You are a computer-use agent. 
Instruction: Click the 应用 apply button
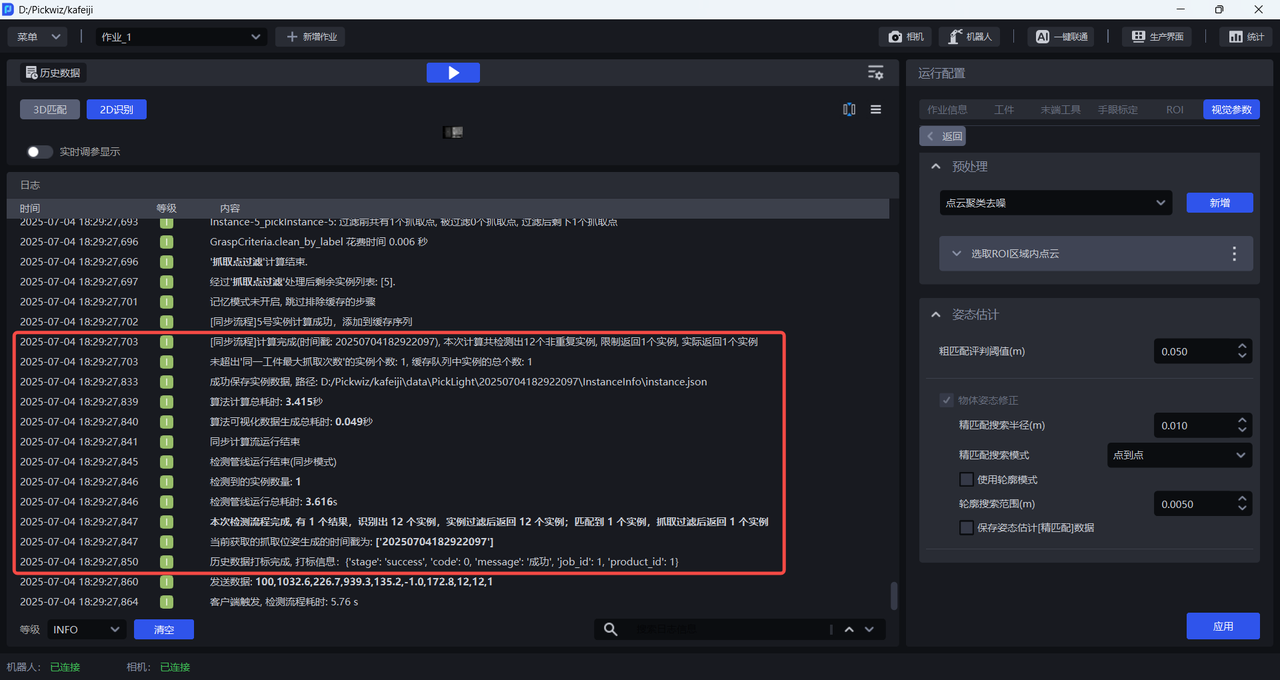click(1222, 626)
